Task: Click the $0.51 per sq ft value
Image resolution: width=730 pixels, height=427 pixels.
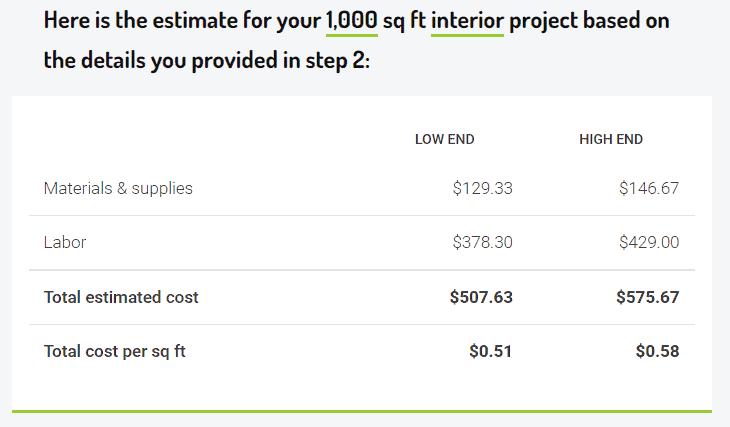Action: [x=490, y=351]
